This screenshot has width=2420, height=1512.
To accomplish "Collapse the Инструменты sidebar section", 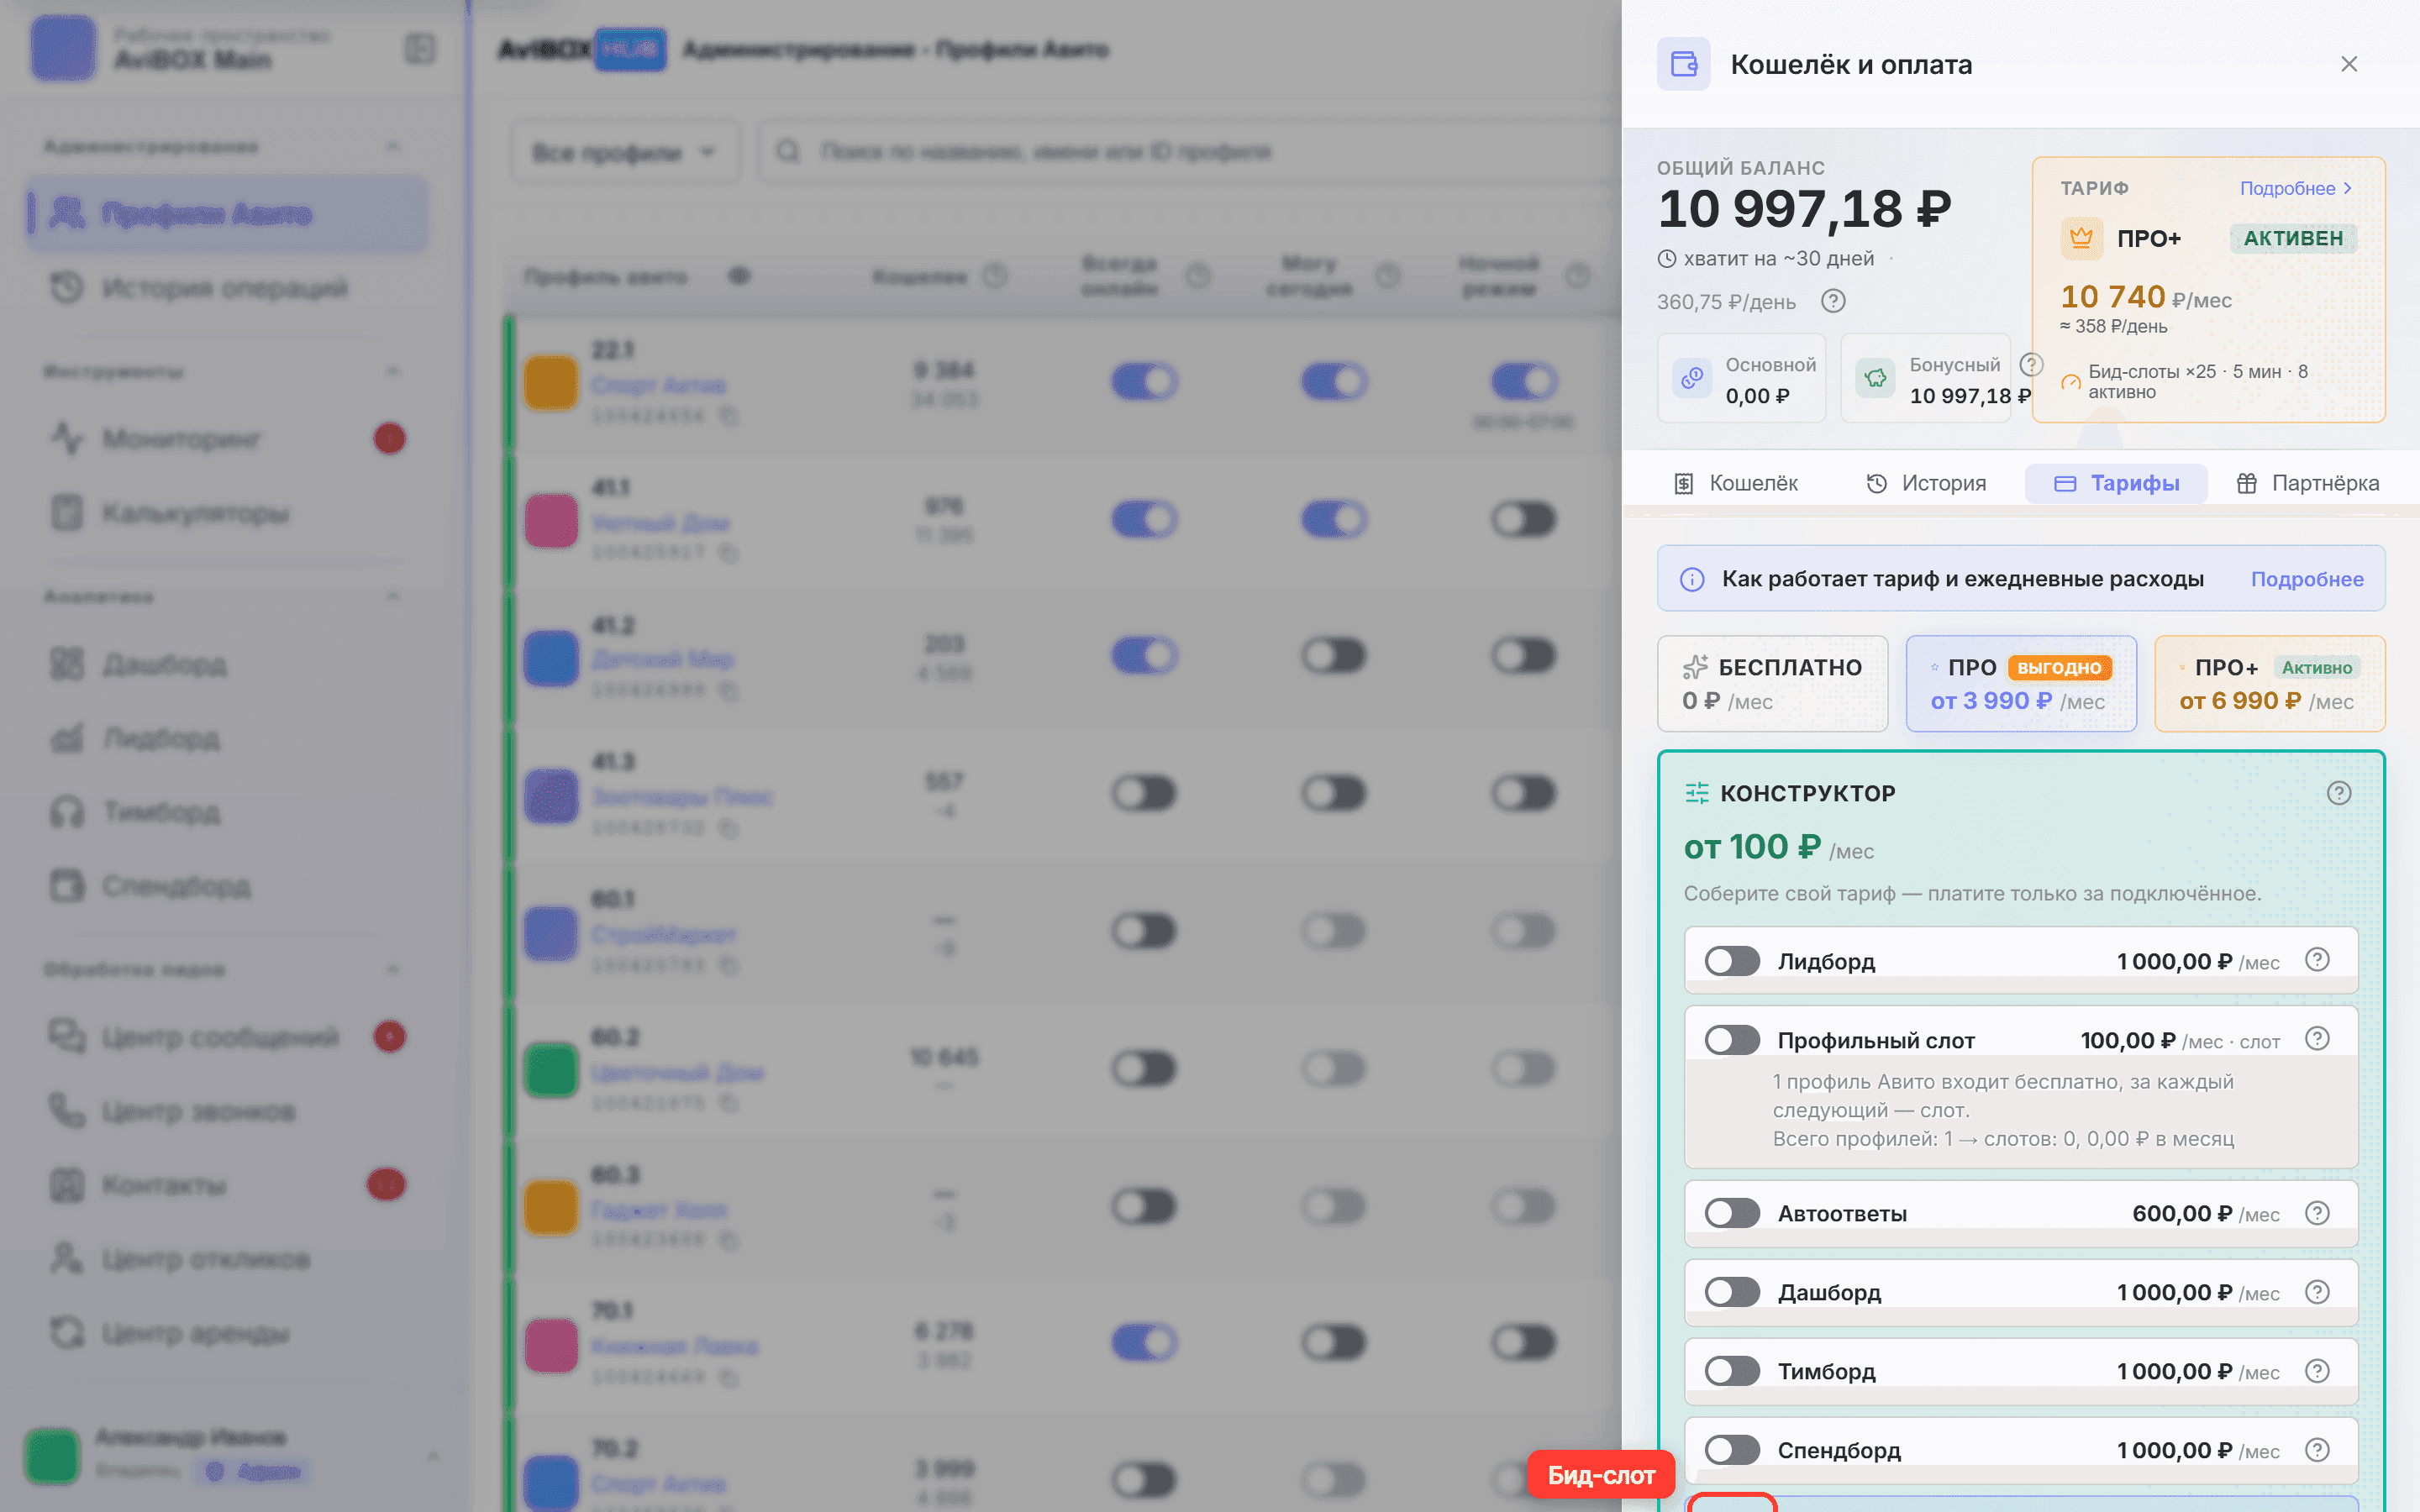I will [393, 372].
